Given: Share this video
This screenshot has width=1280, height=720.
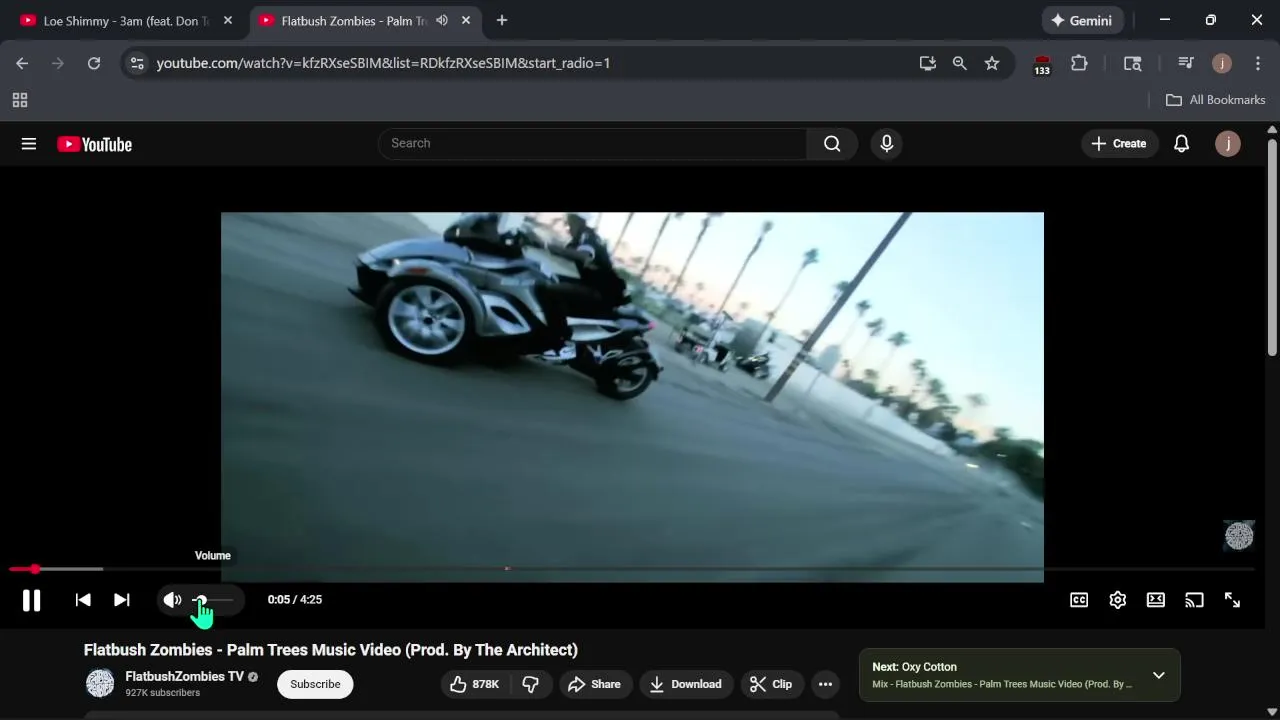Looking at the screenshot, I should point(595,684).
